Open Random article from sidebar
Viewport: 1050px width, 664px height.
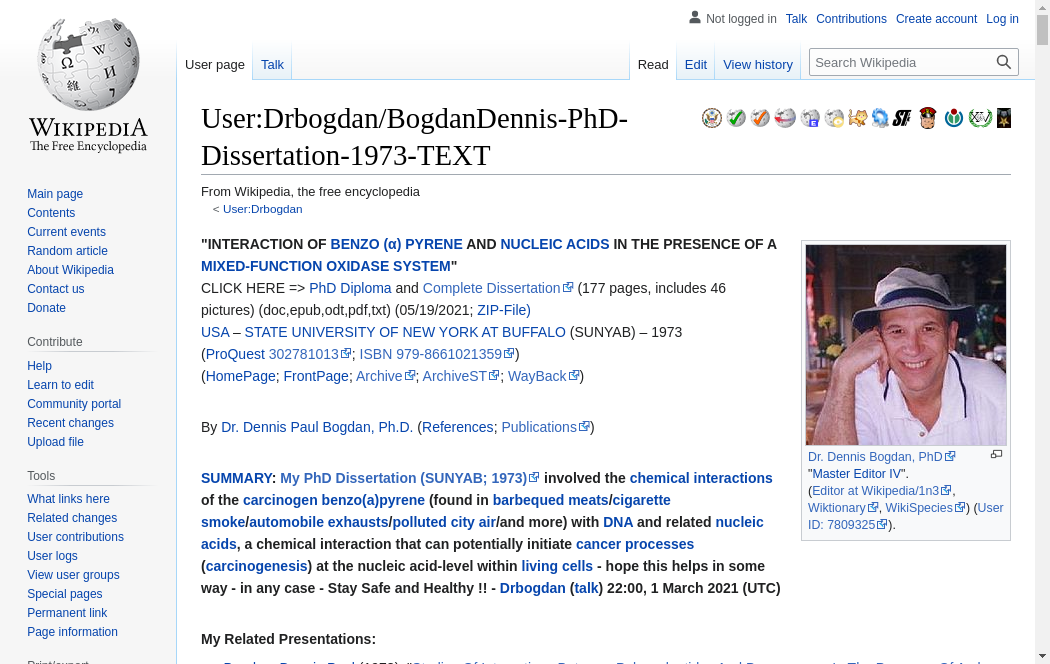pyautogui.click(x=67, y=251)
